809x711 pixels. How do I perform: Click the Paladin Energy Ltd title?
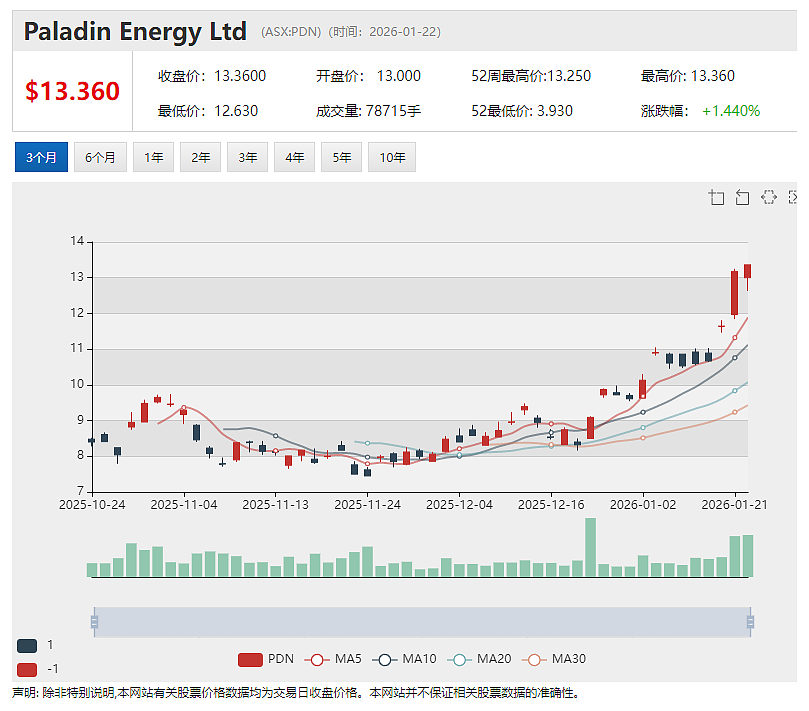point(135,31)
